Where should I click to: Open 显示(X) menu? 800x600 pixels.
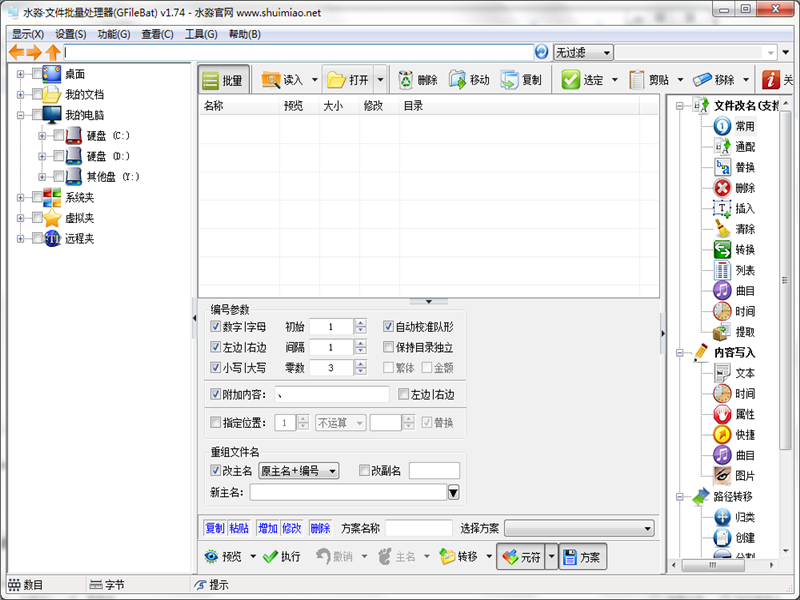(28, 34)
